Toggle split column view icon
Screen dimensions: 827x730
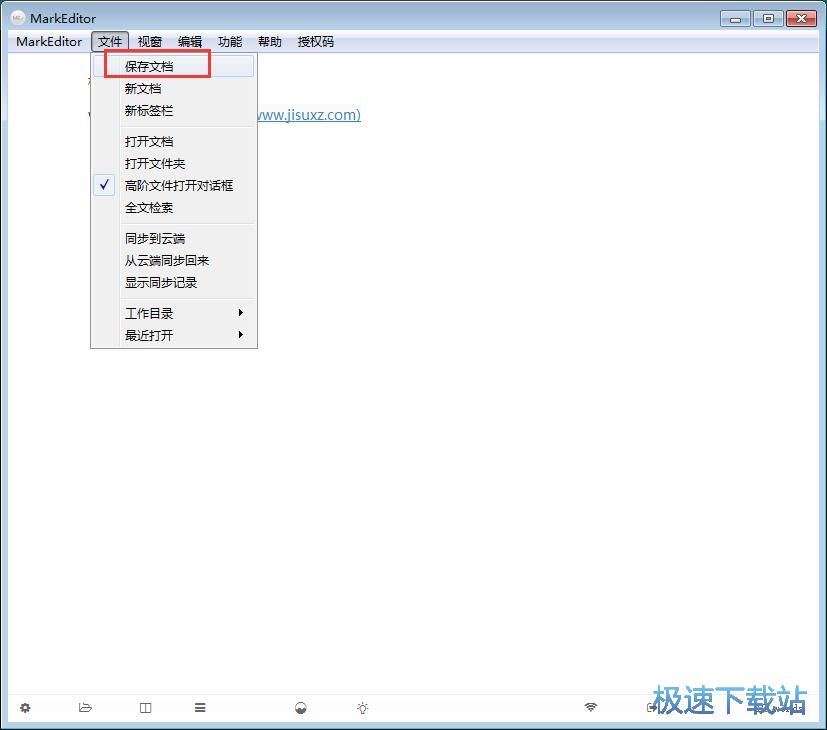pyautogui.click(x=146, y=707)
